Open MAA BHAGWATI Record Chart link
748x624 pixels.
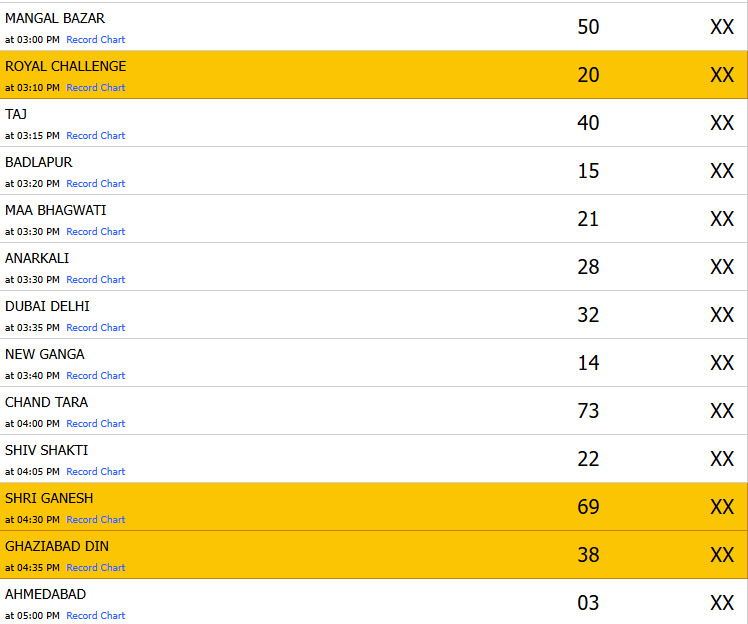pyautogui.click(x=96, y=232)
